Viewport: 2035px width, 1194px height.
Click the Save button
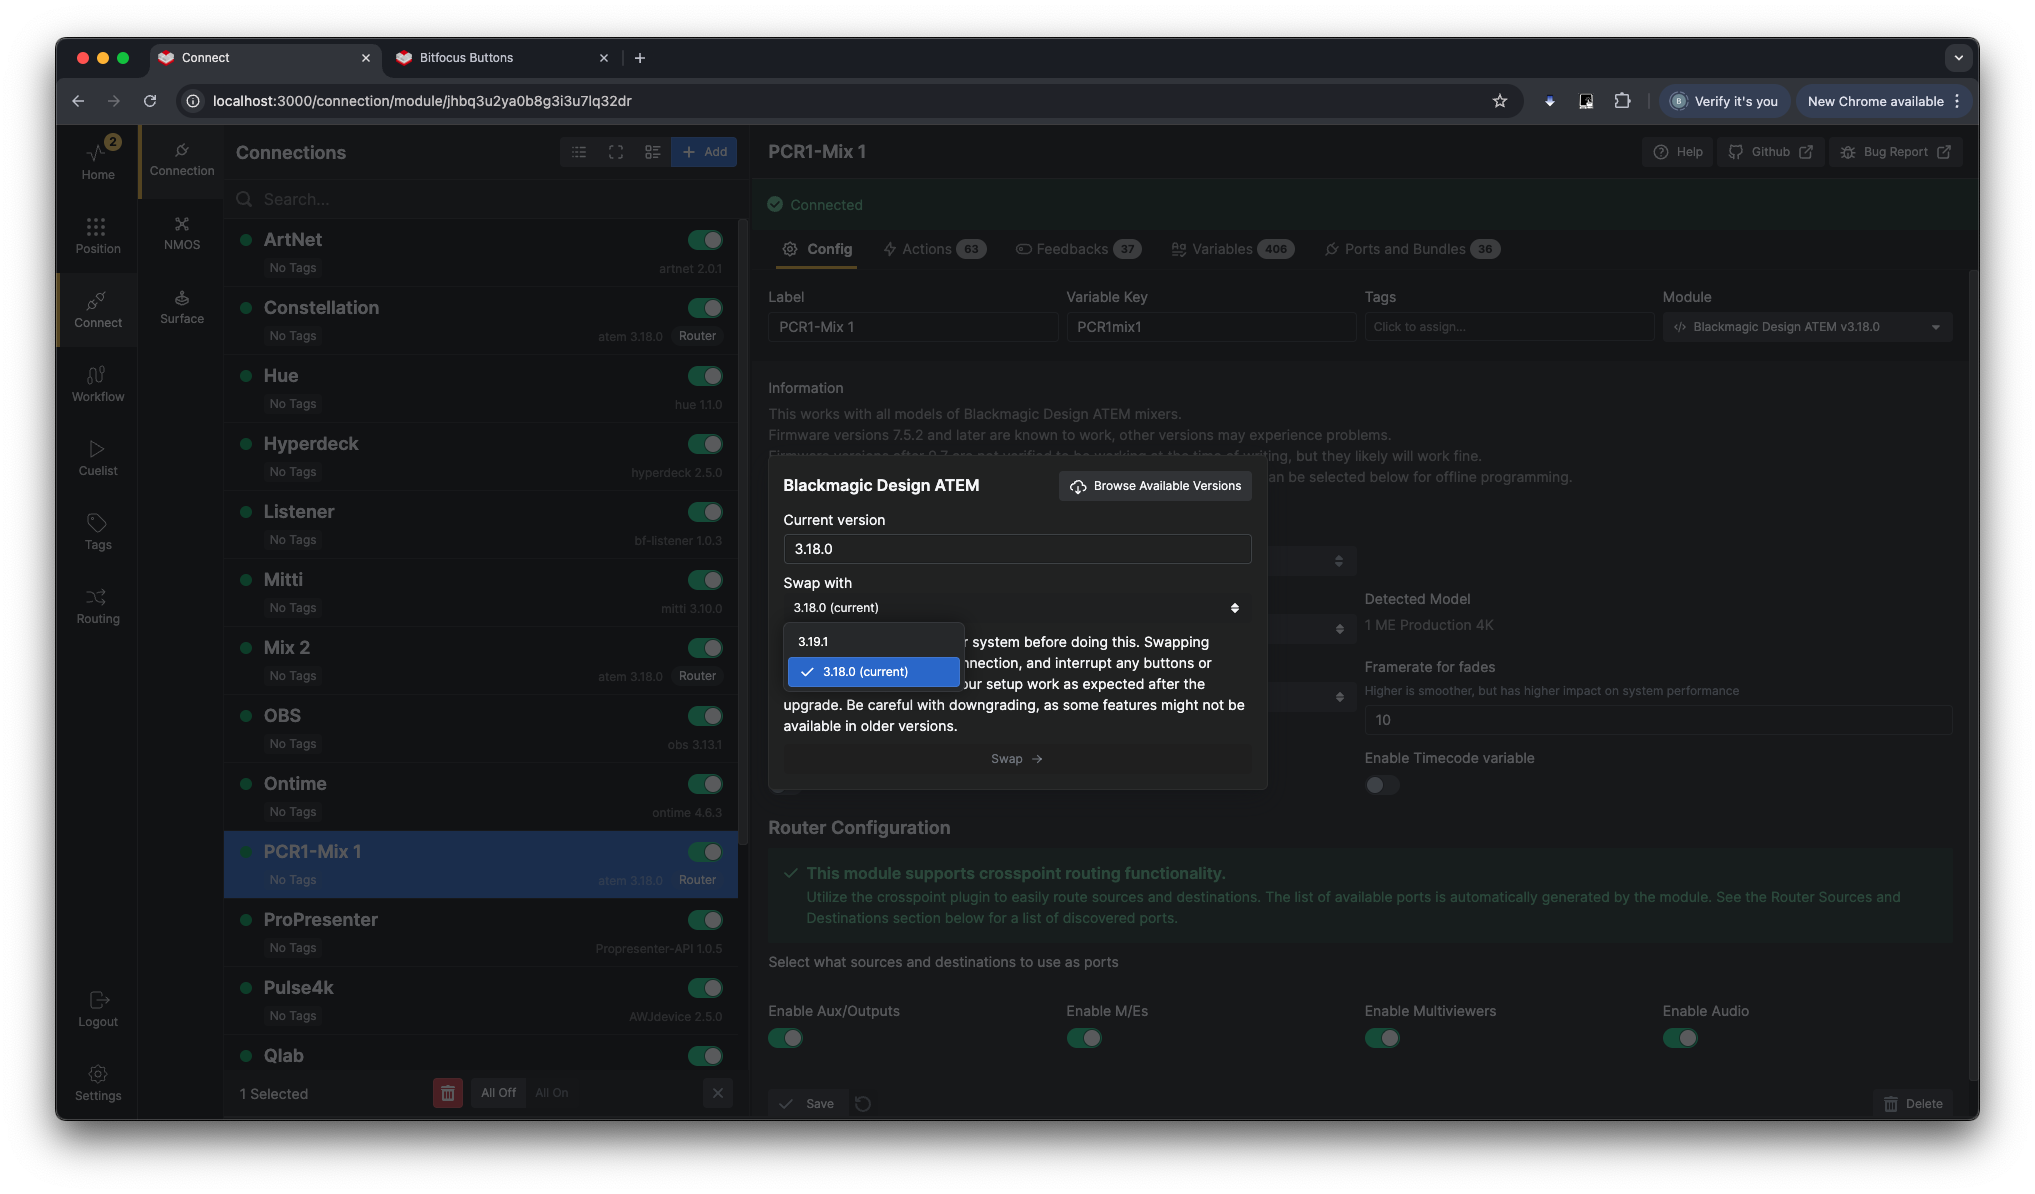[808, 1104]
